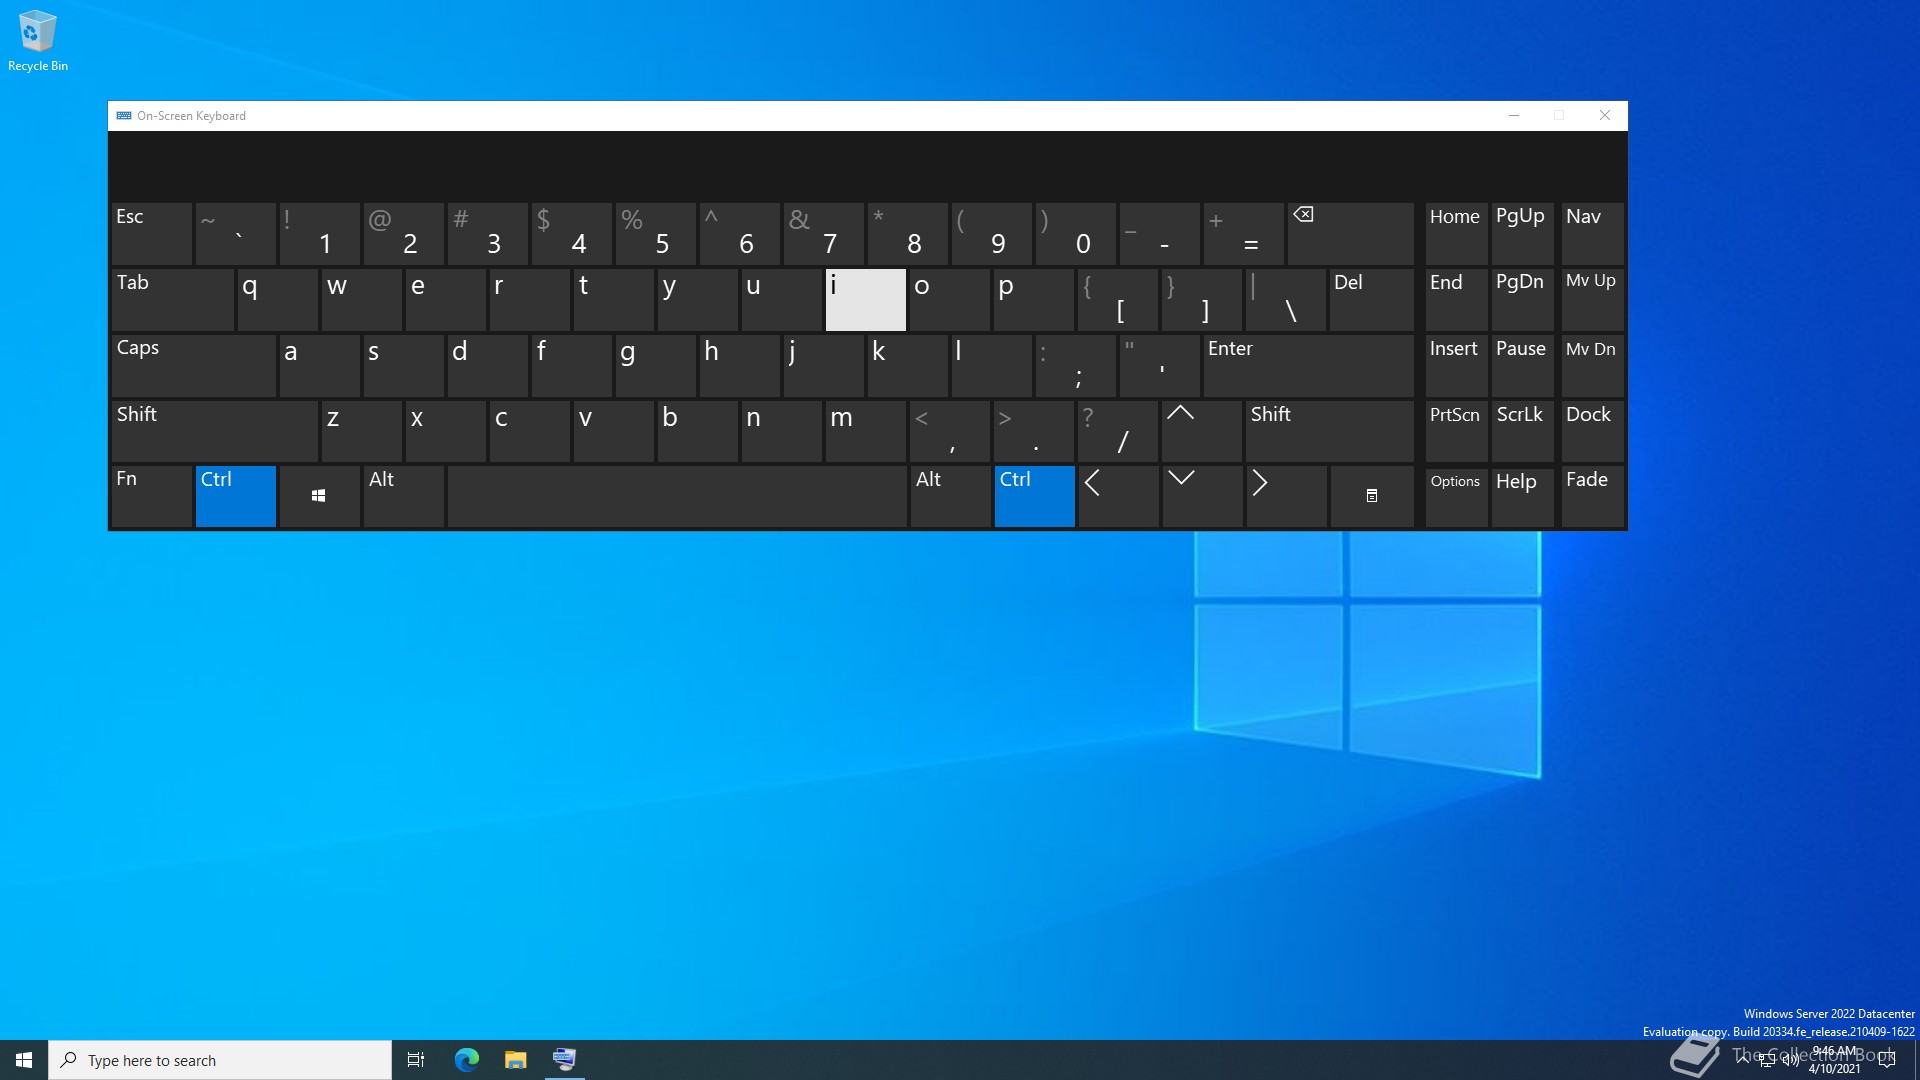Open File Explorer from taskbar
Screen dimensions: 1920x1080
point(515,1059)
